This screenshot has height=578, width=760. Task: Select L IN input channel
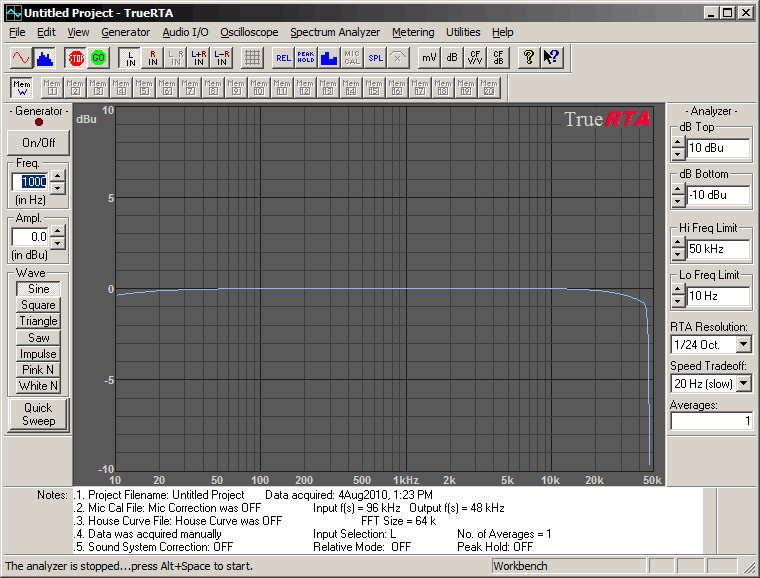[x=130, y=58]
